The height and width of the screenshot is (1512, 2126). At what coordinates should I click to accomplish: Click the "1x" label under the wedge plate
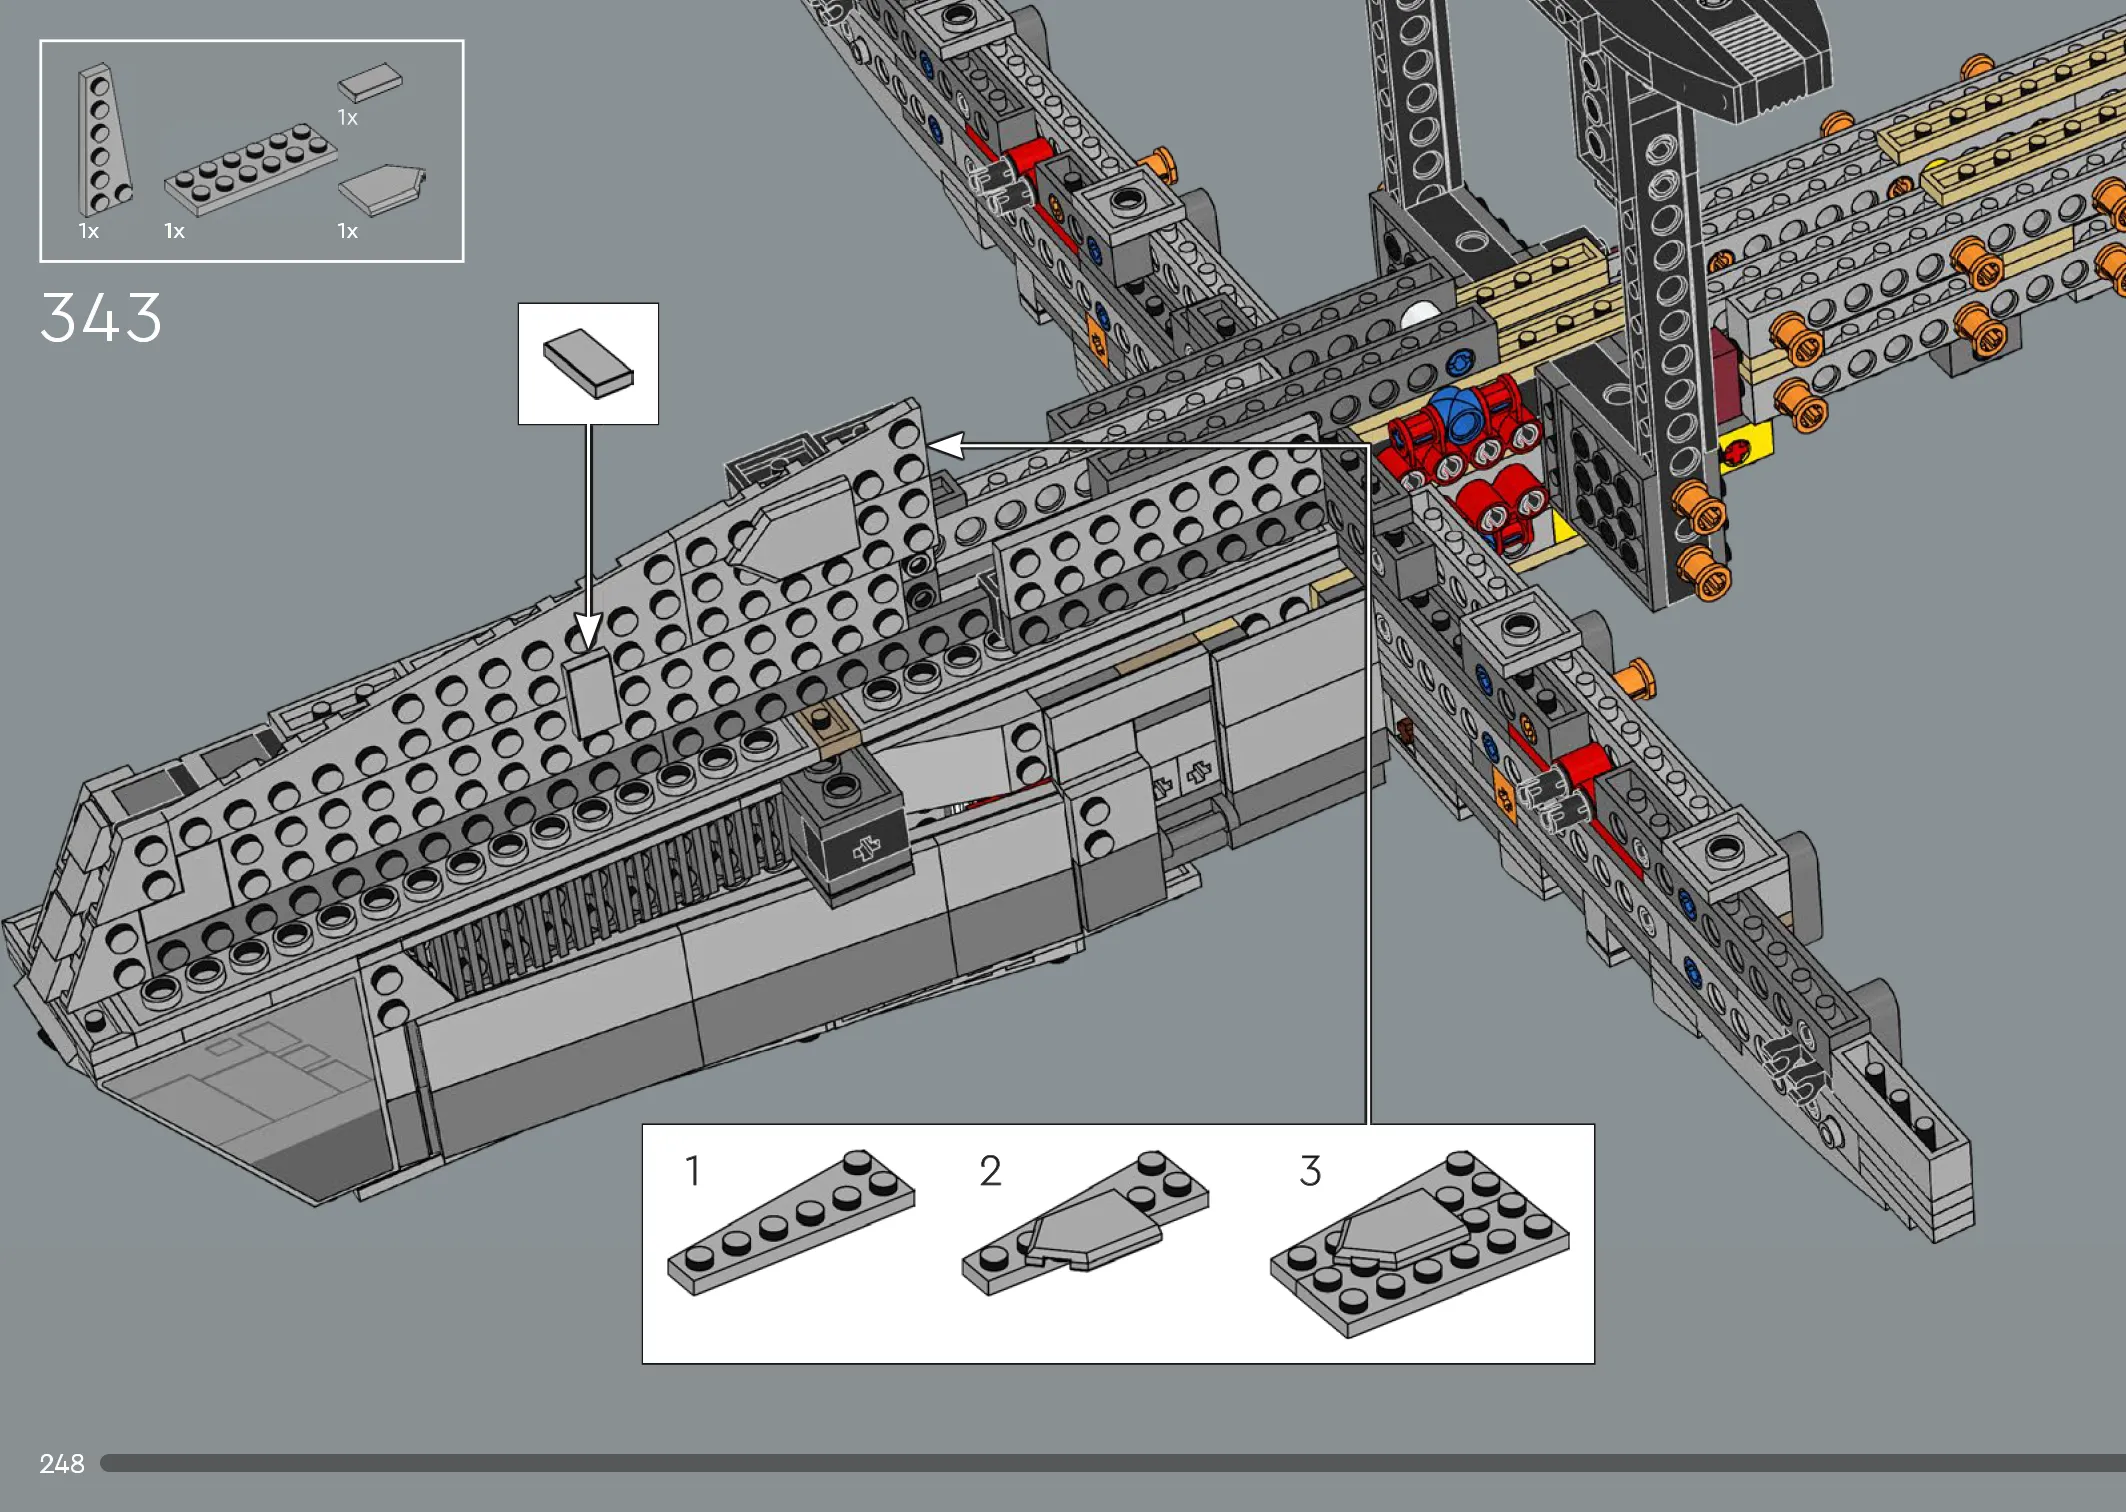pyautogui.click(x=89, y=231)
